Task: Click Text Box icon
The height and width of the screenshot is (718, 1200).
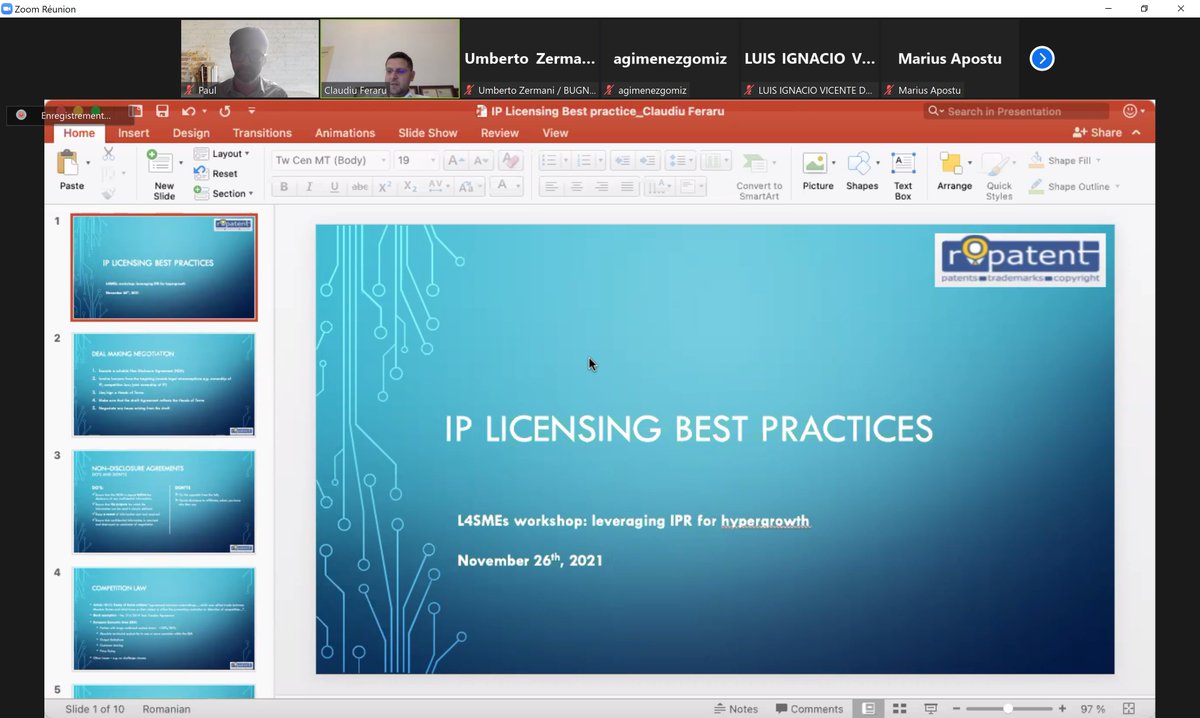Action: click(x=903, y=164)
